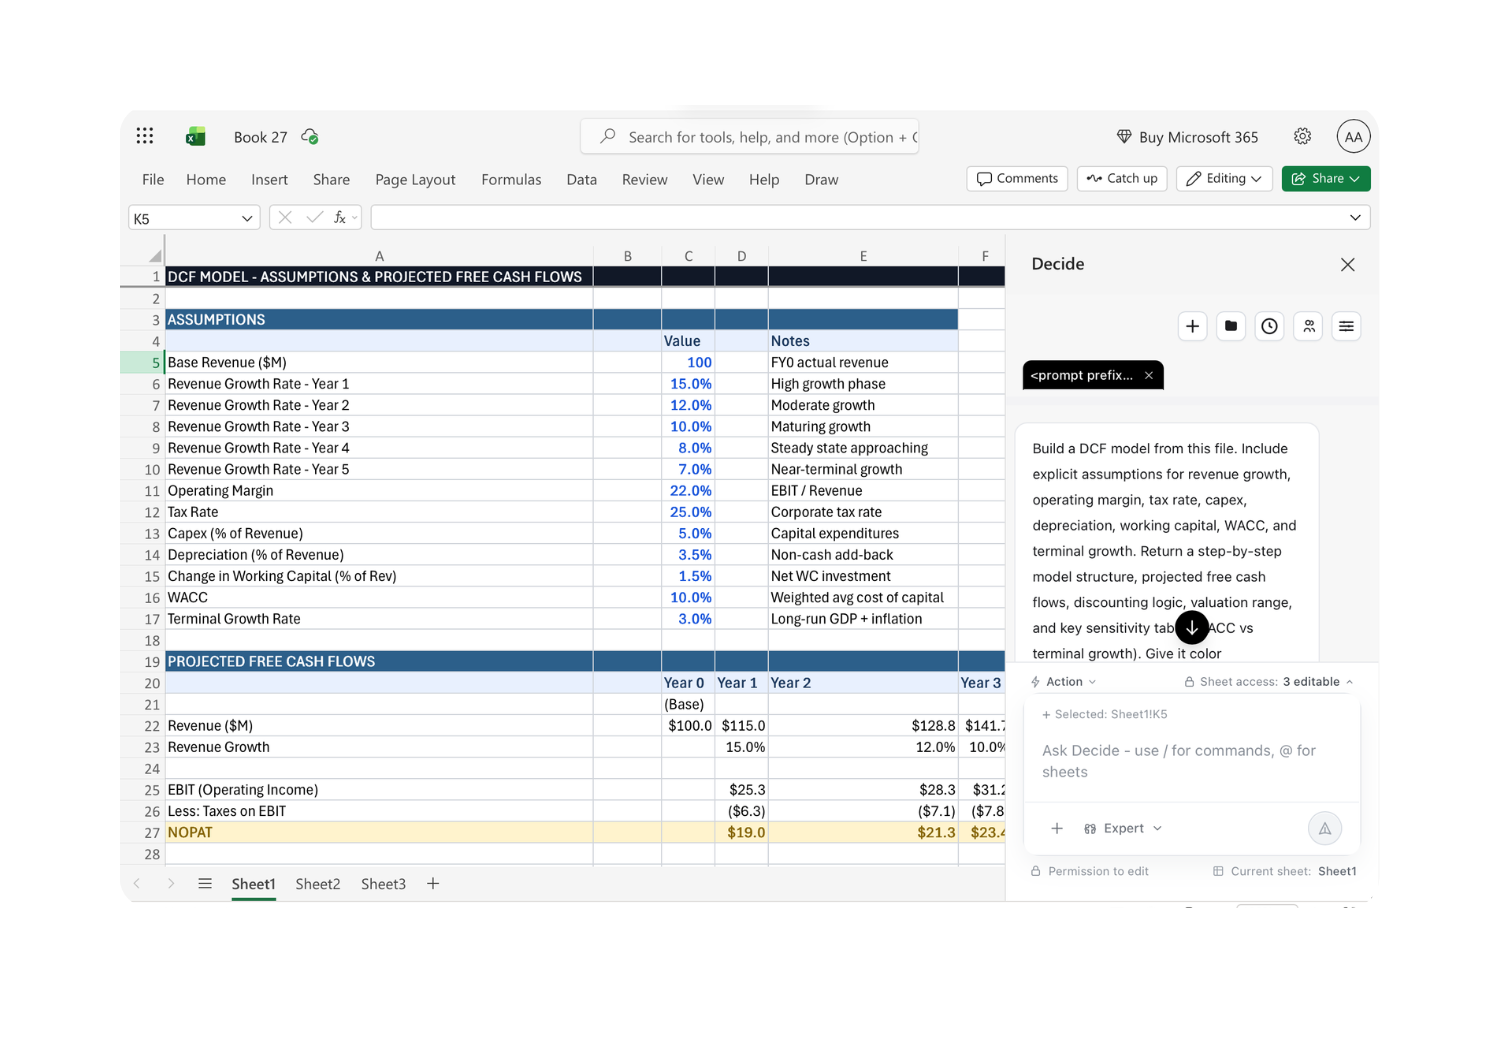Switch to the Insert tab

269,179
